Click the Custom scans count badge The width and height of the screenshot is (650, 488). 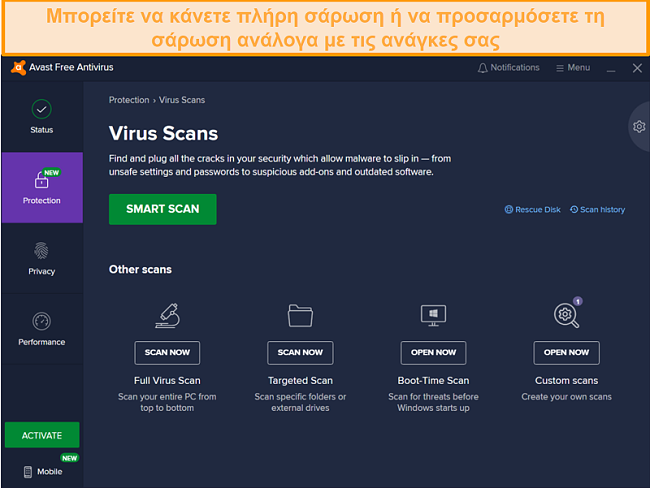pyautogui.click(x=578, y=301)
